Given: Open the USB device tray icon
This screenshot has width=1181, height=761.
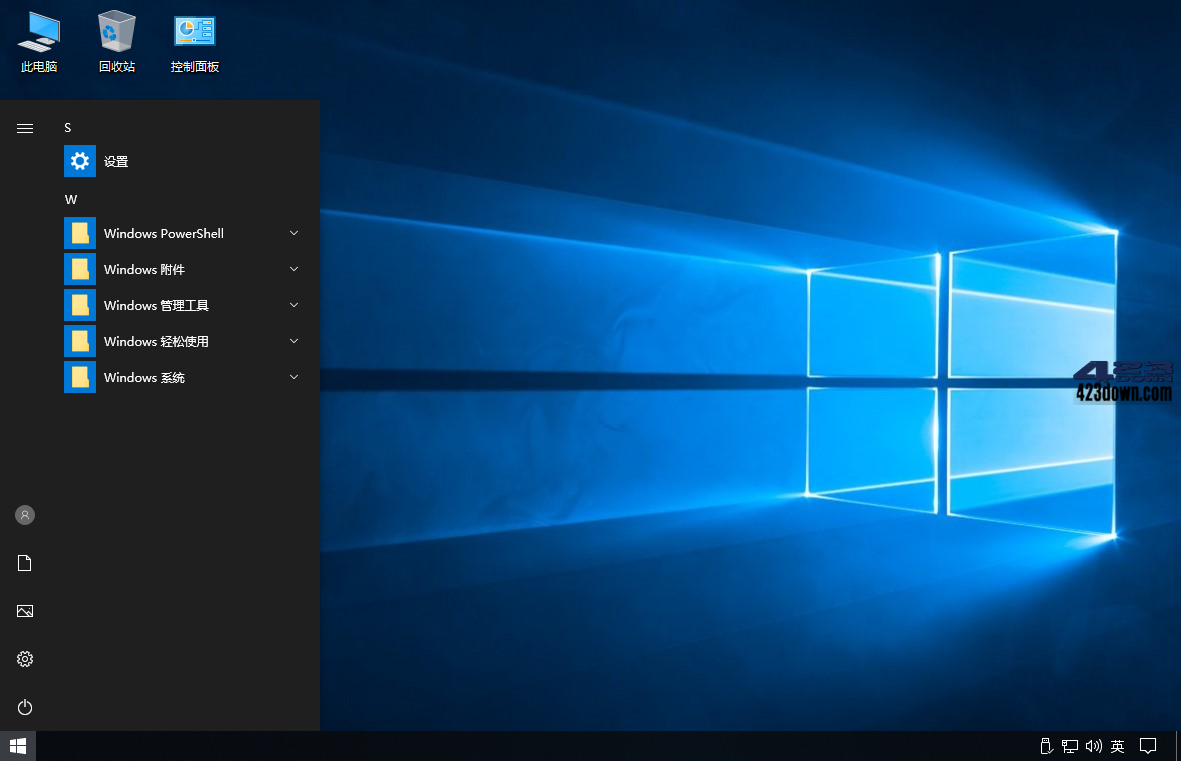Looking at the screenshot, I should click(x=1045, y=746).
